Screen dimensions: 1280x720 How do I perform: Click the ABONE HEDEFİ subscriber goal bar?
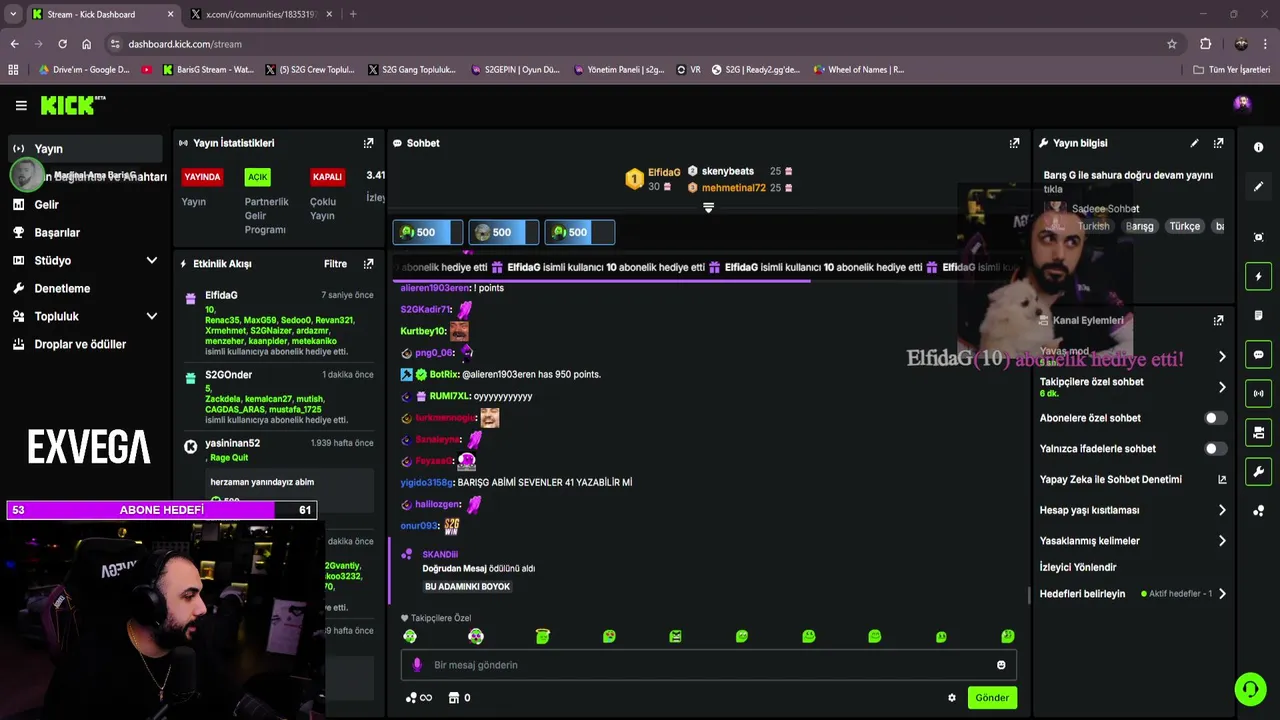(x=161, y=510)
